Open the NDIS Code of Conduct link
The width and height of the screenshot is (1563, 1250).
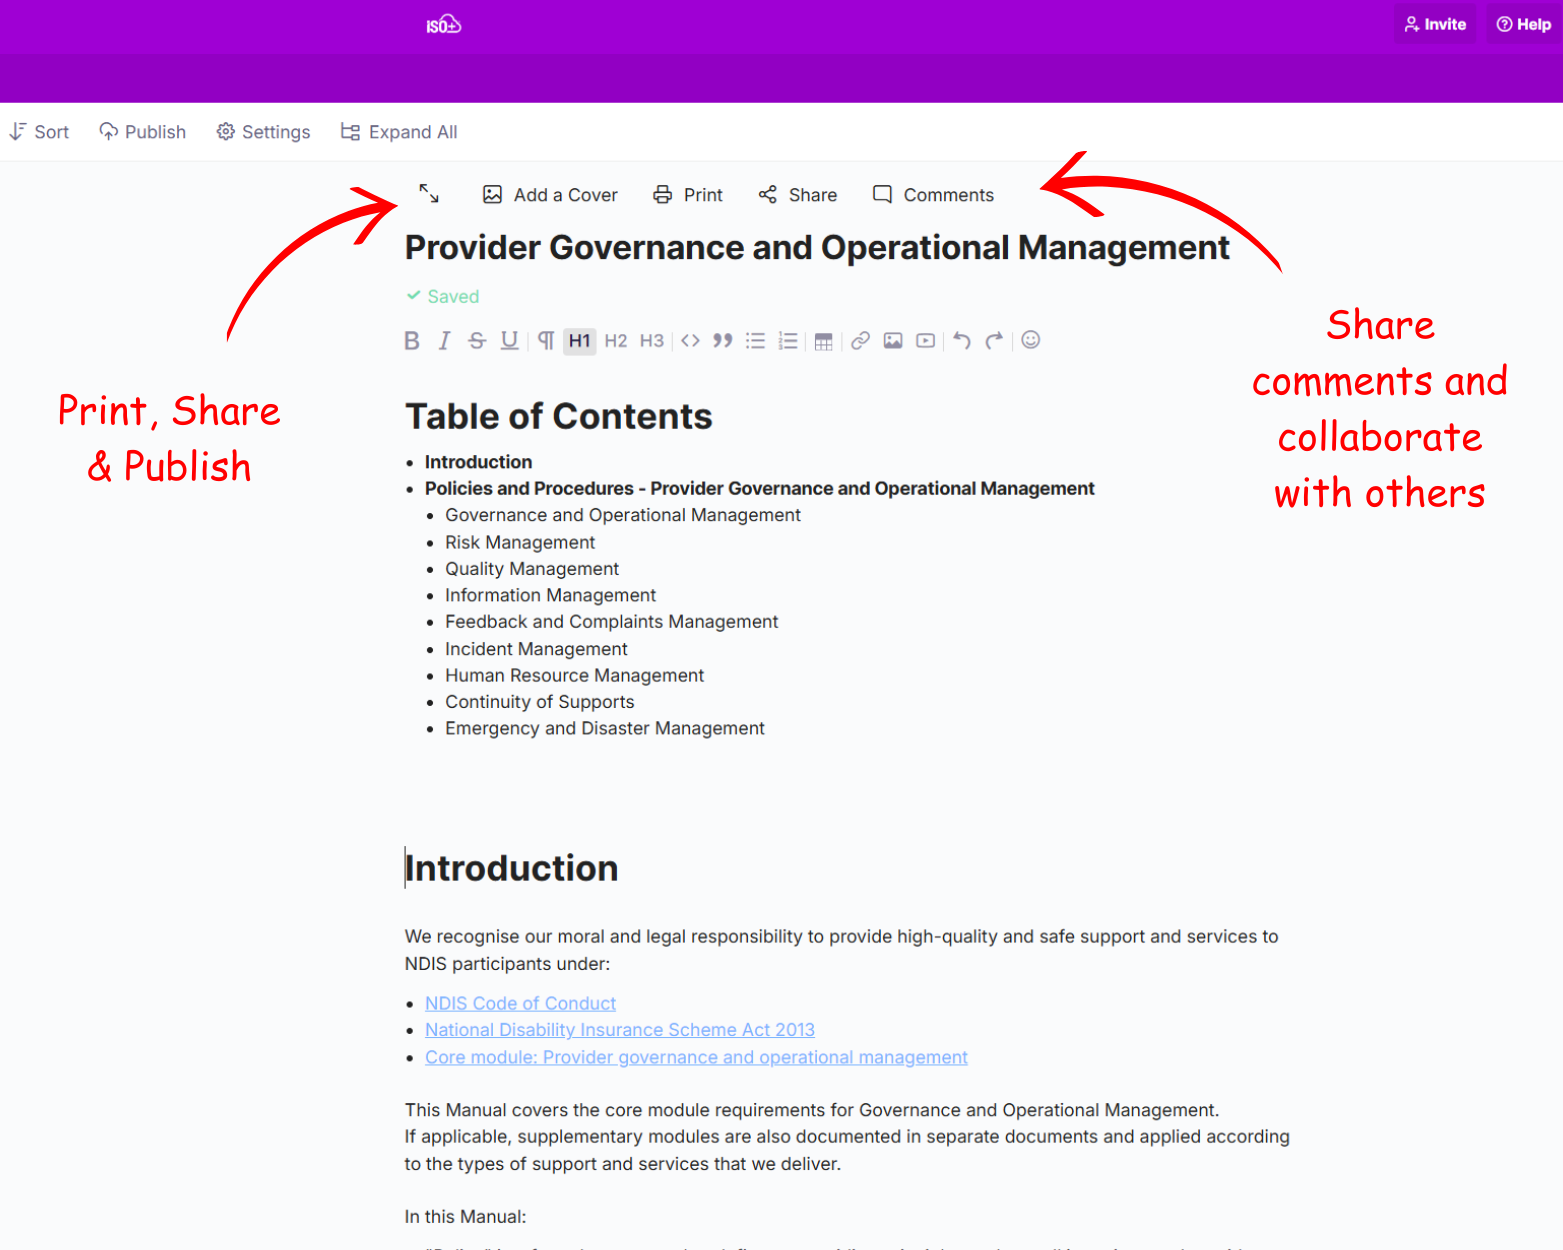[520, 1003]
